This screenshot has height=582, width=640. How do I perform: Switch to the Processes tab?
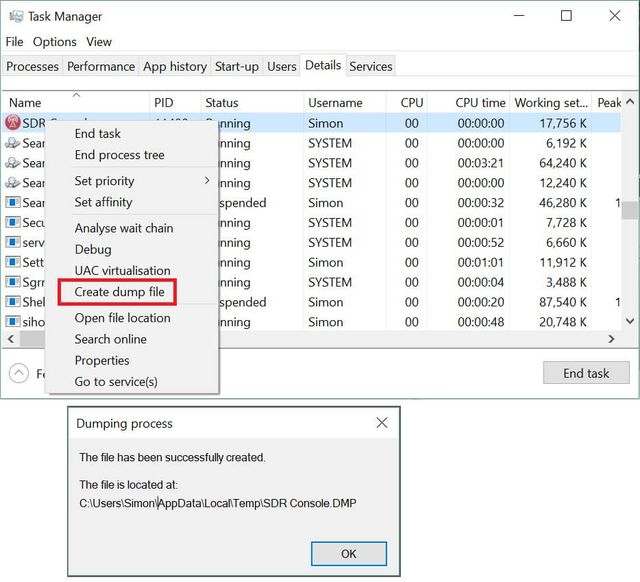point(32,66)
